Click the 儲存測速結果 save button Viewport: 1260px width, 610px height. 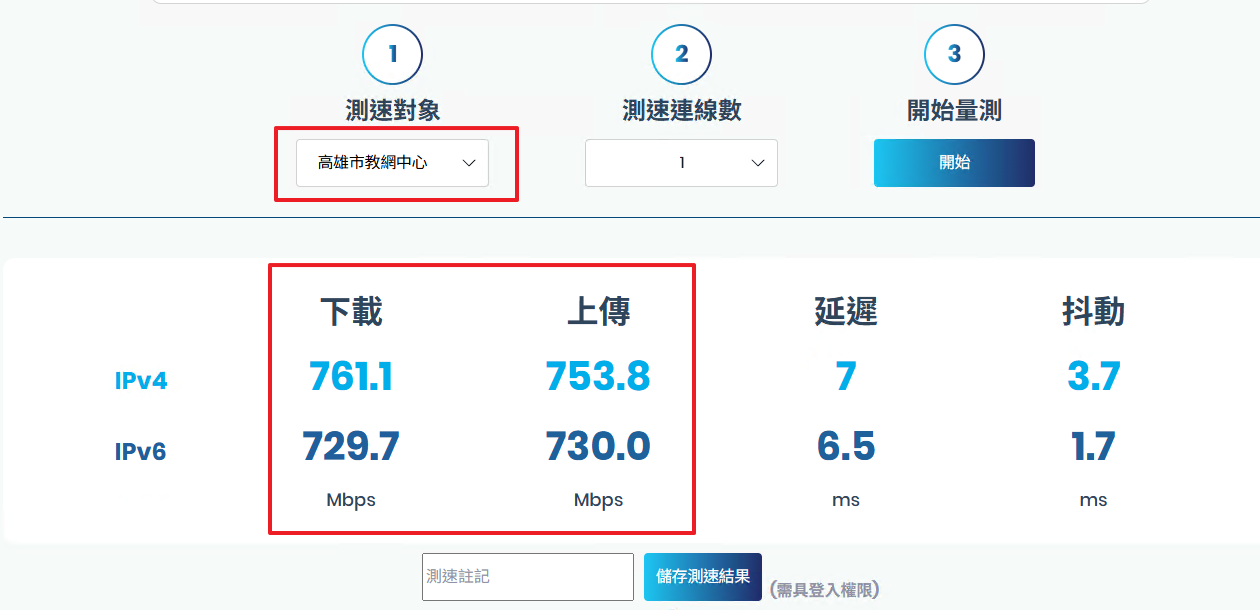tap(702, 577)
